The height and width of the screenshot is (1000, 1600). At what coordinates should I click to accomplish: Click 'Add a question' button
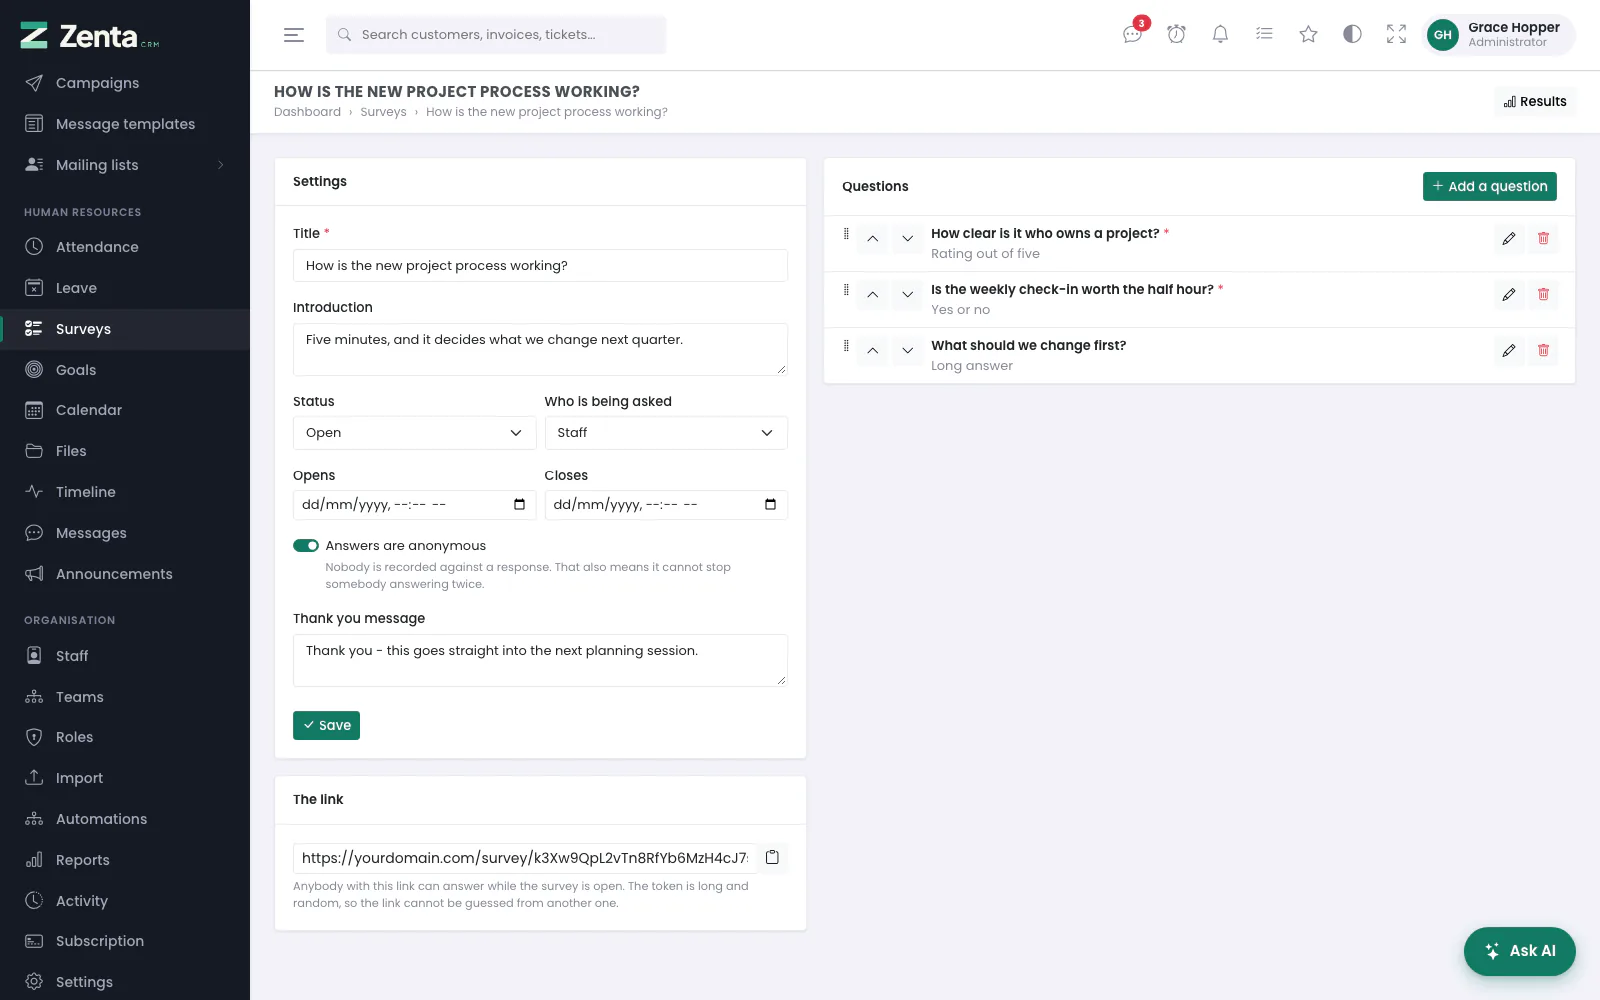pos(1489,186)
